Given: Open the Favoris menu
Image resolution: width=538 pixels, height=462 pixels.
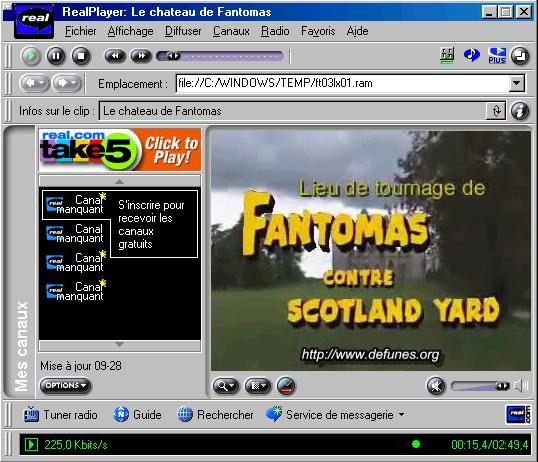Looking at the screenshot, I should pos(318,31).
